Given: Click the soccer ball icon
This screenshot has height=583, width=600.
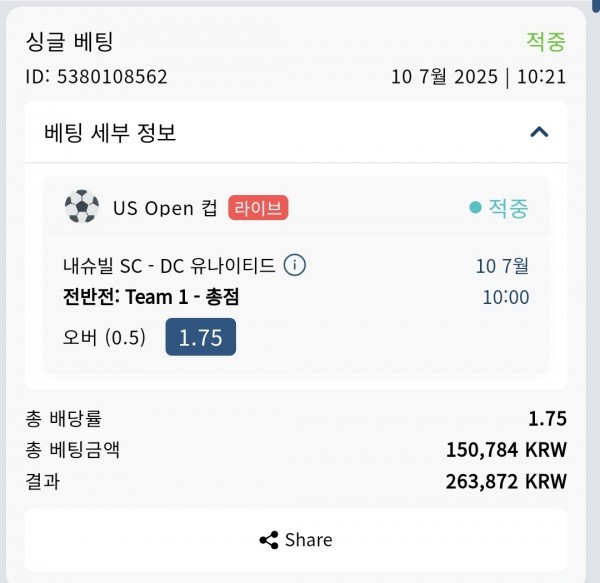Looking at the screenshot, I should [x=82, y=207].
